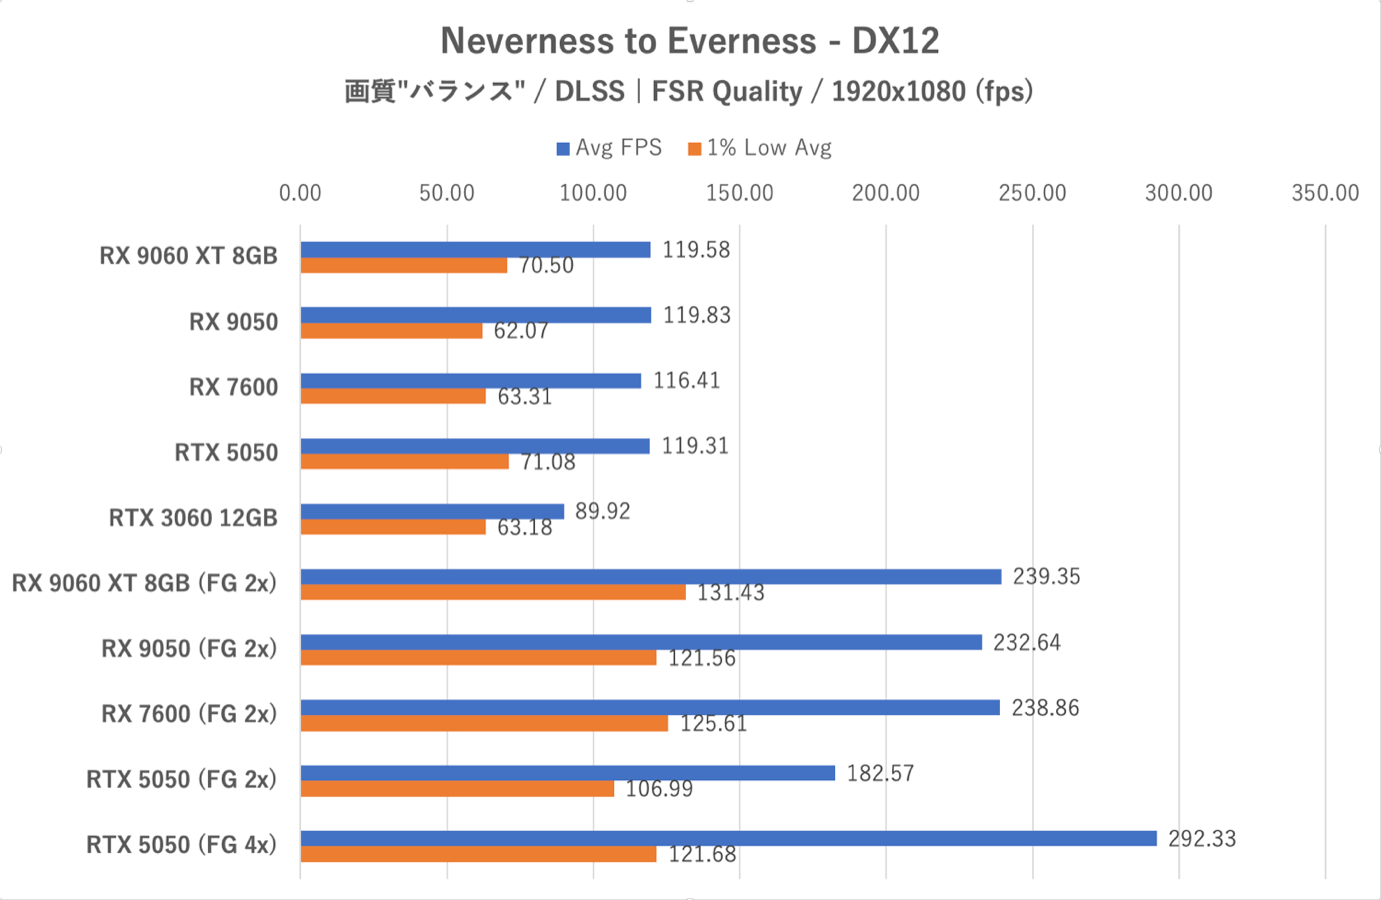
Task: Select the blue bar labeled 182.57
Action: click(568, 773)
